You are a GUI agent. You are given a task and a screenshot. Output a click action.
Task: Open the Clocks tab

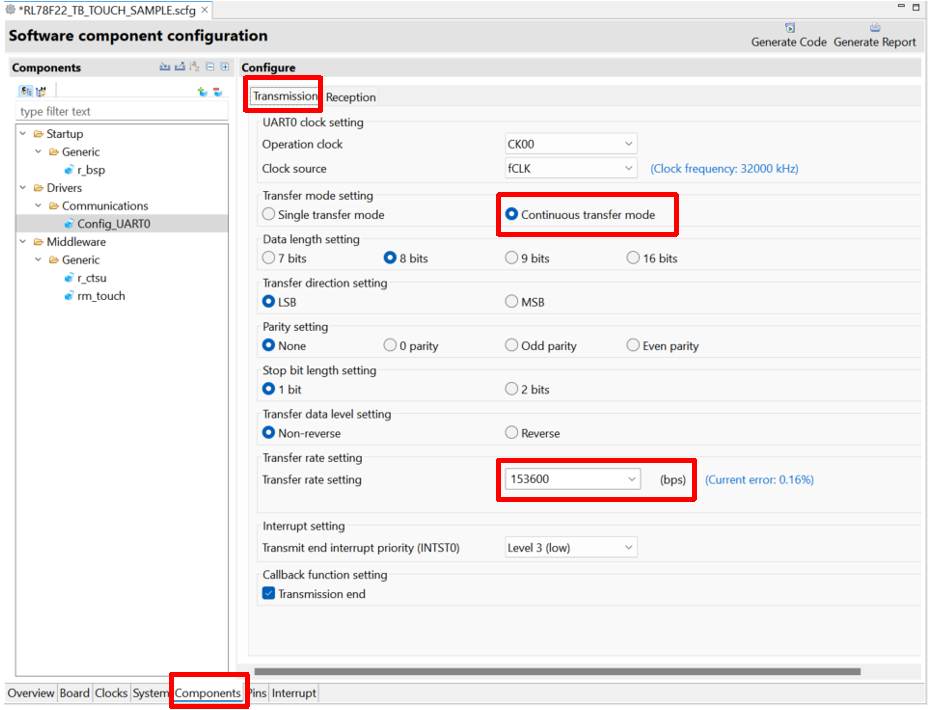(111, 693)
